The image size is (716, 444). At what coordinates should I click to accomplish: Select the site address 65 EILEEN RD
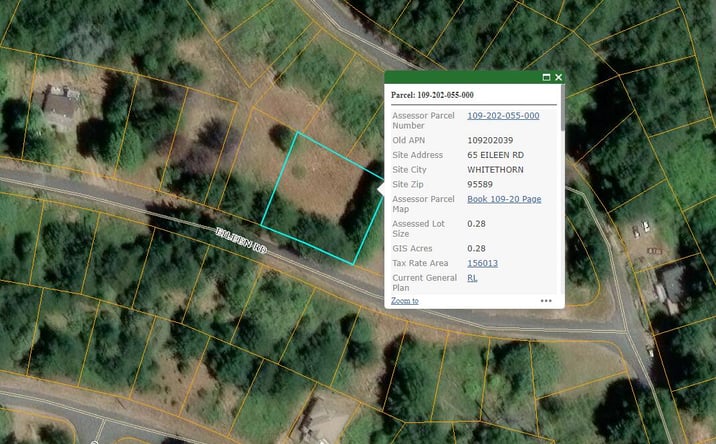495,155
